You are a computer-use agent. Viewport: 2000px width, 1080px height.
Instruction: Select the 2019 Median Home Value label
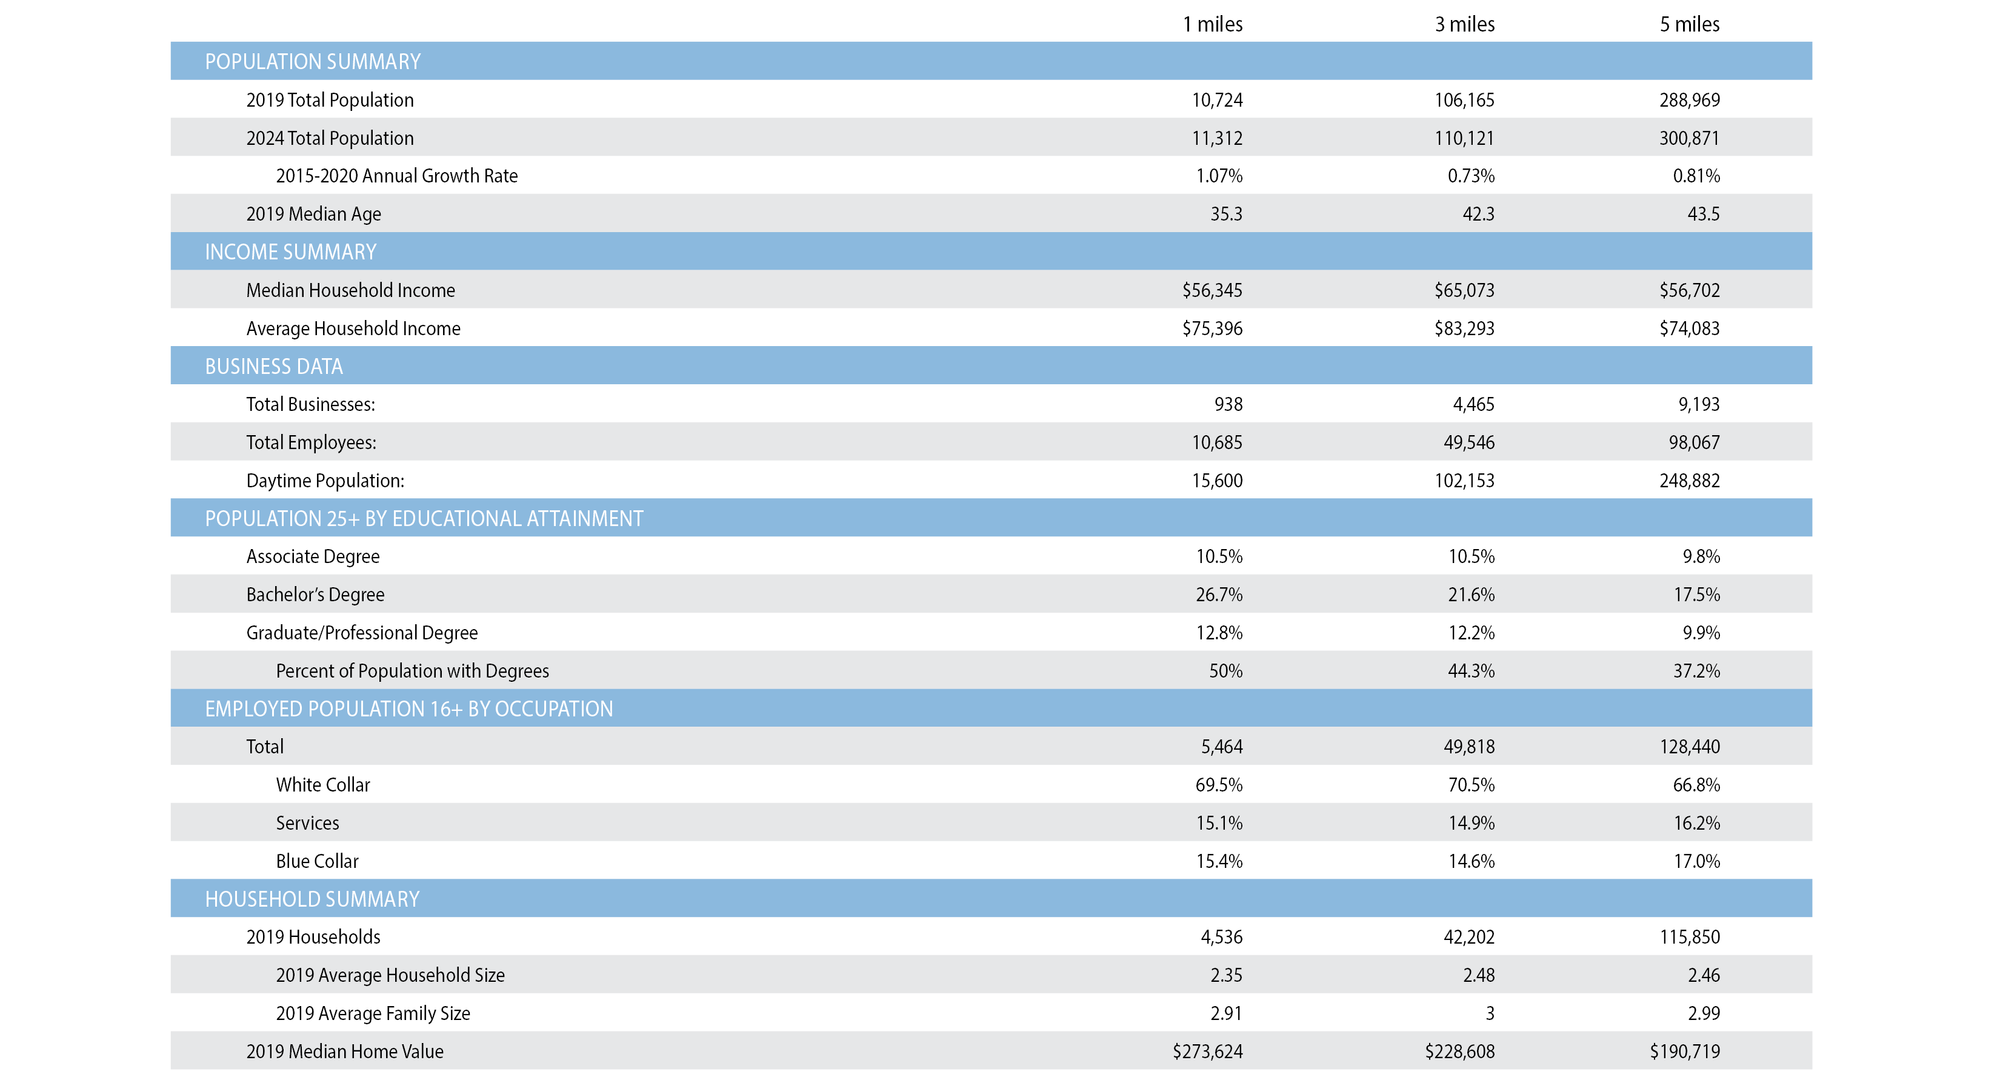(344, 1051)
